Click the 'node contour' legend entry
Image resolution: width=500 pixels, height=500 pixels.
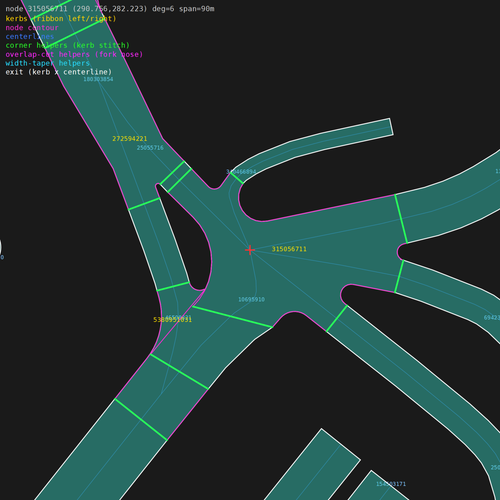32,28
